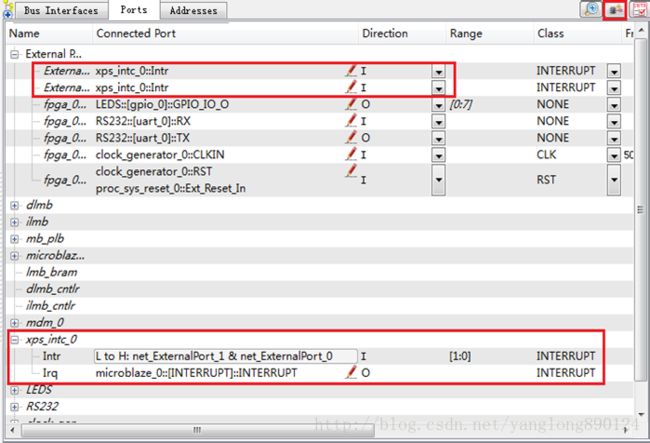Expand the mb_plb tree node
This screenshot has height=443, width=650.
pyautogui.click(x=15, y=239)
